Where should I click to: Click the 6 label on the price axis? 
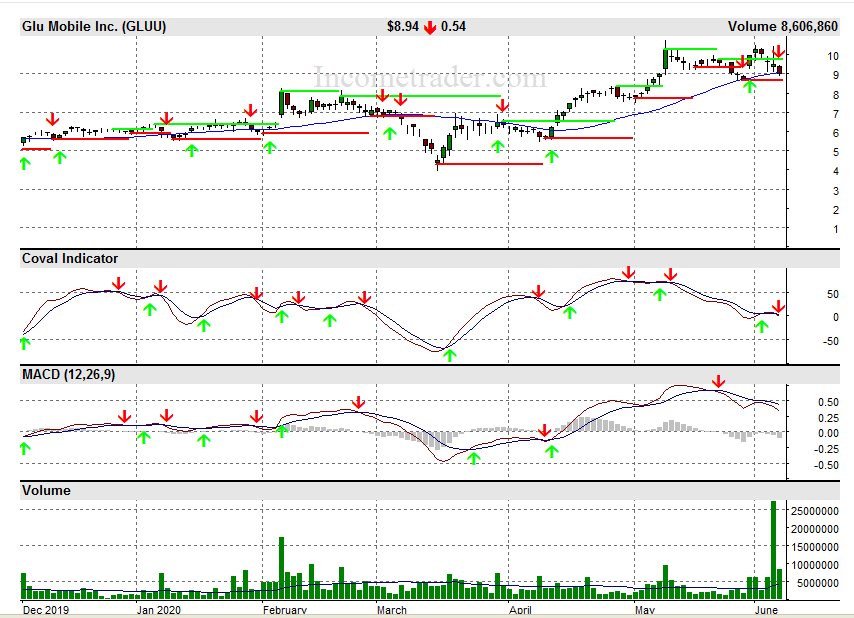tap(835, 133)
